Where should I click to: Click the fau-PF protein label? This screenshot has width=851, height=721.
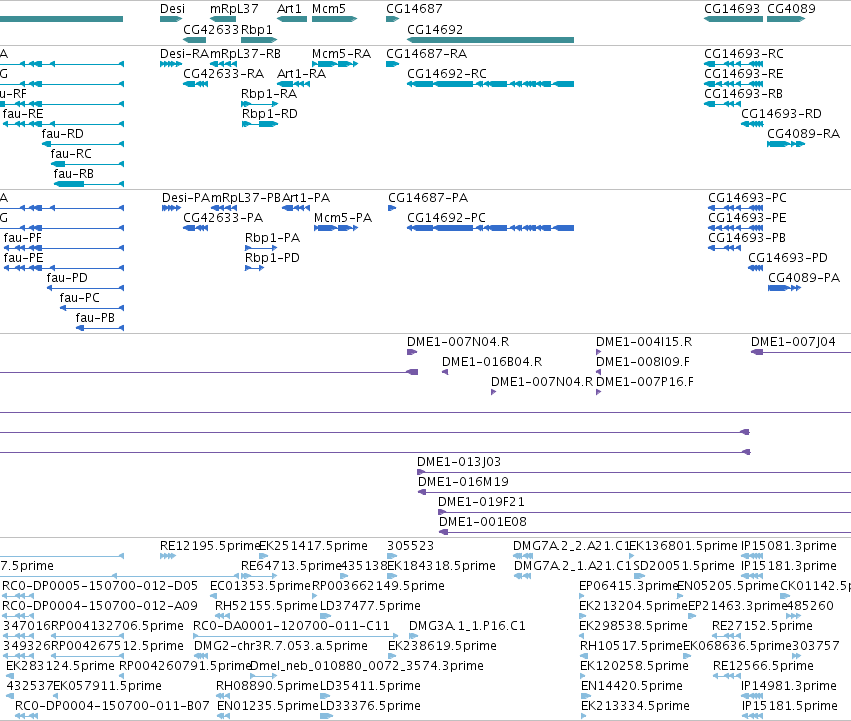(x=22, y=238)
